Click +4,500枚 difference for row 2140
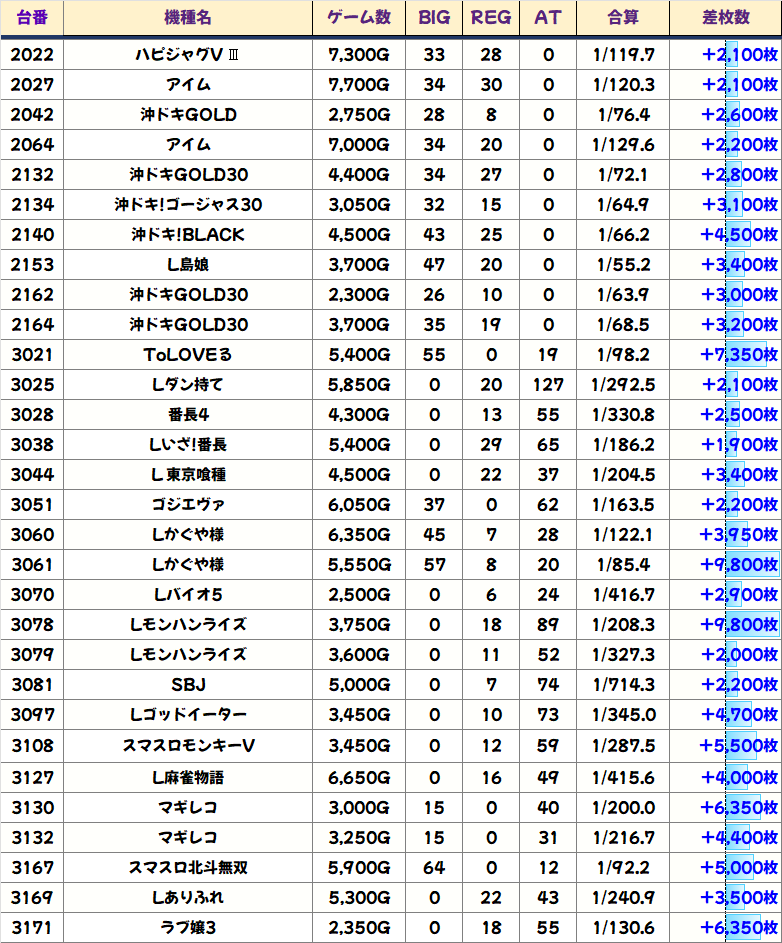The height and width of the screenshot is (943, 782). (739, 235)
